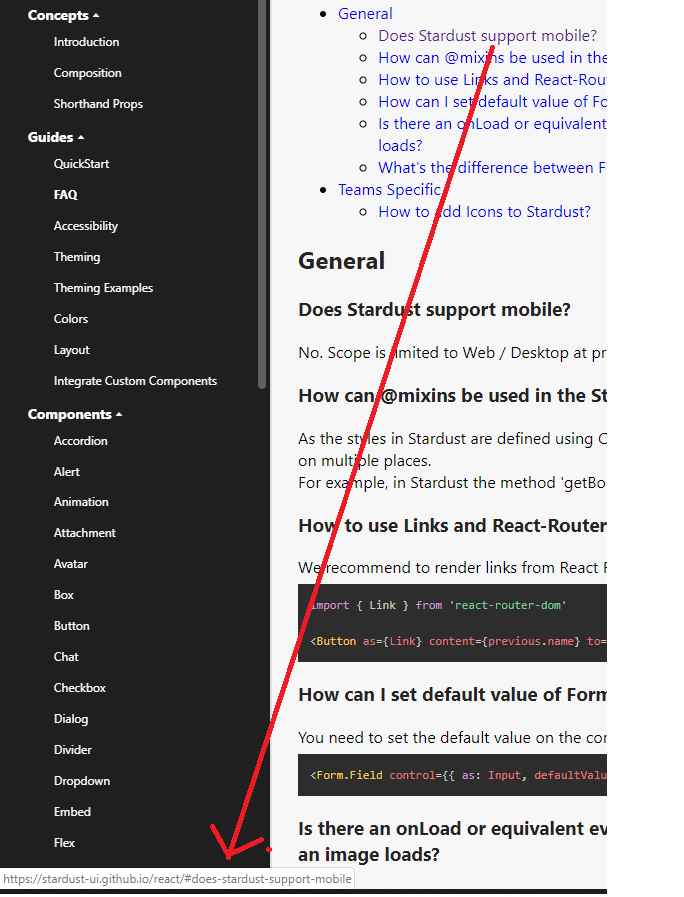Open the Flex component page
684x897 pixels.
click(64, 842)
